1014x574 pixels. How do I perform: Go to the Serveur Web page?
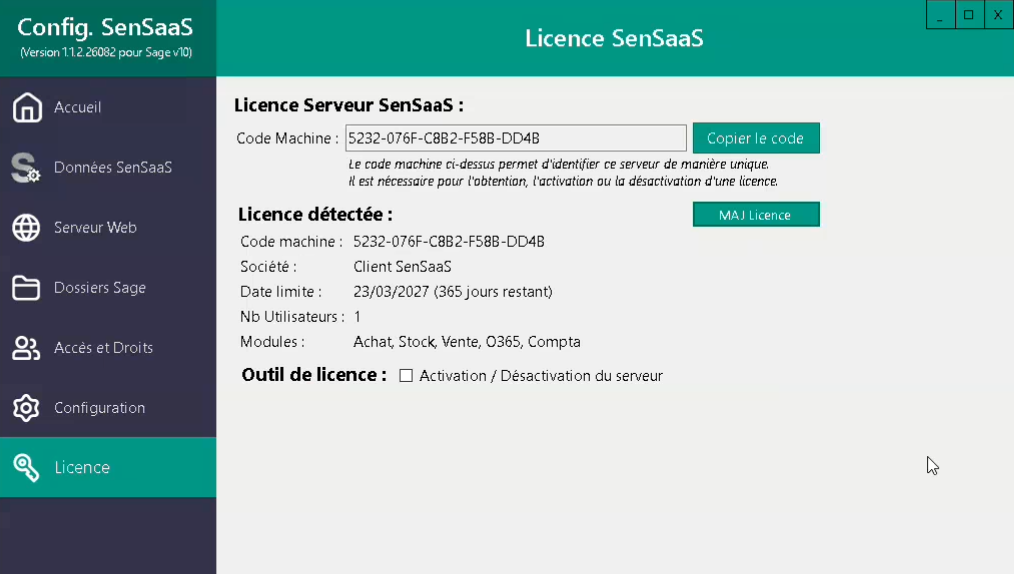coord(108,228)
